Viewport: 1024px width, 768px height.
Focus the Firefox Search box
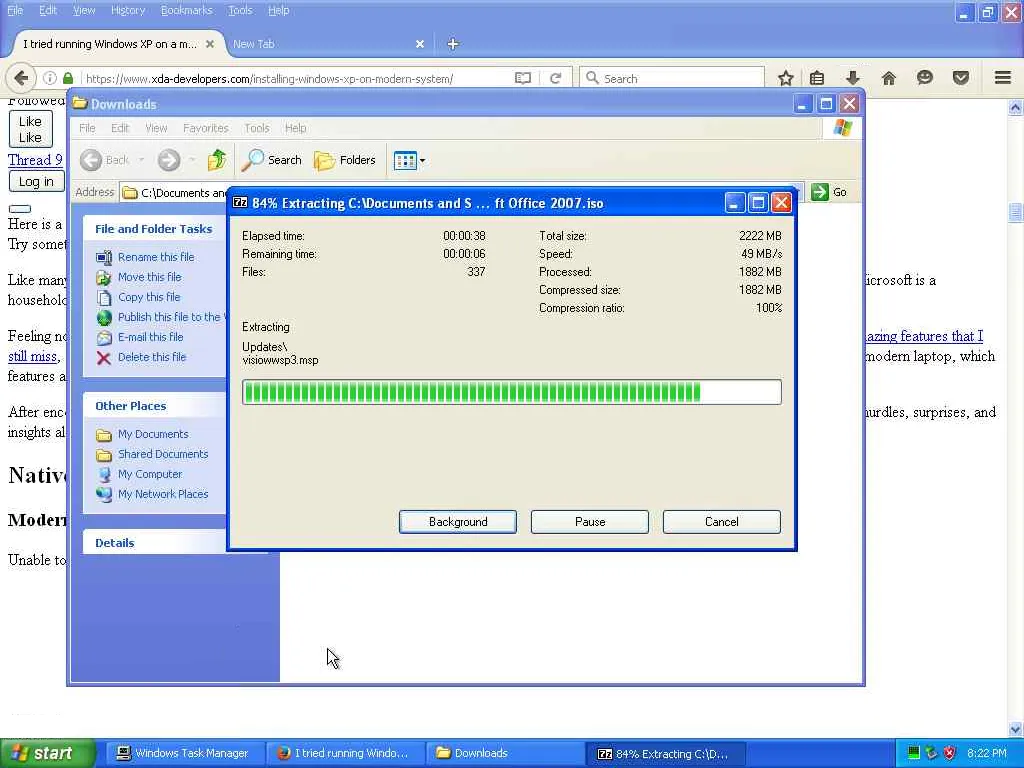(673, 78)
